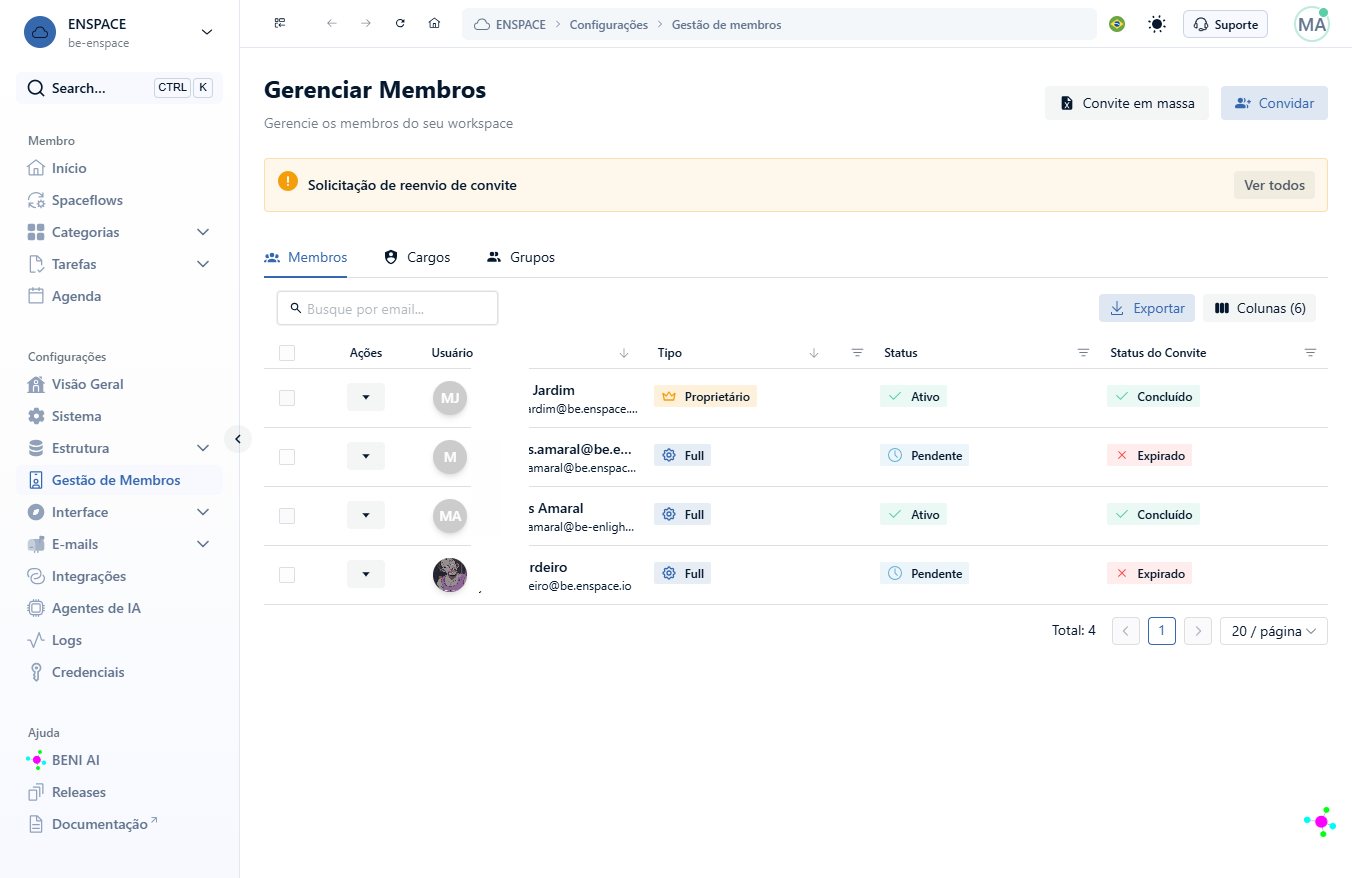1352x878 pixels.
Task: Open the BENI AI floating assistant icon
Action: 1321,822
